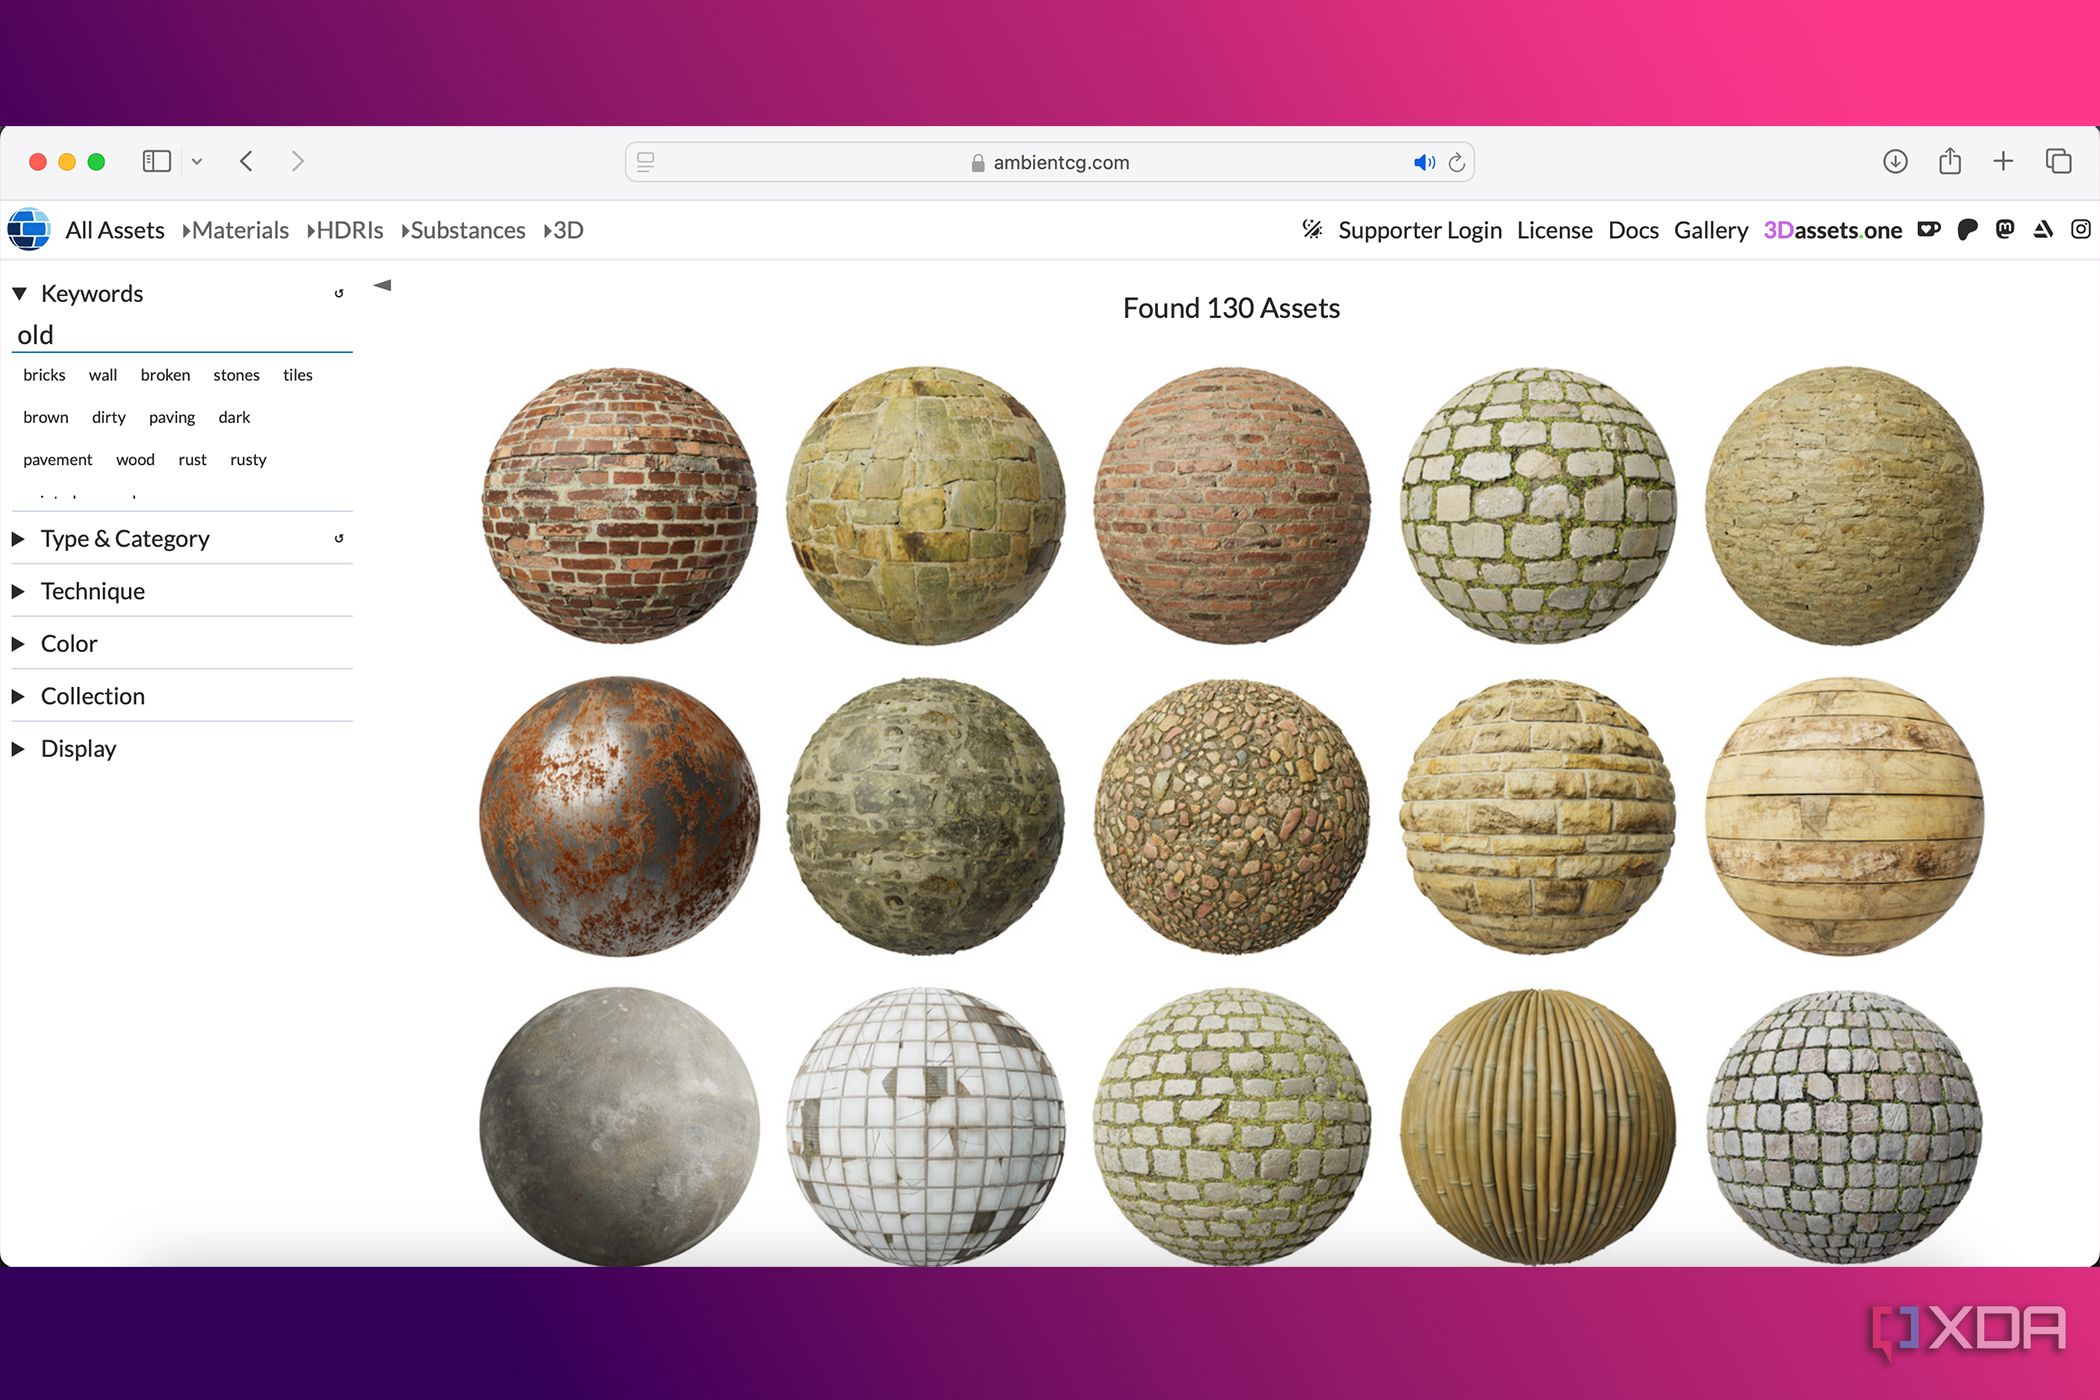Open tab overview icon
Screen dimensions: 2100x1400
(x=2058, y=161)
